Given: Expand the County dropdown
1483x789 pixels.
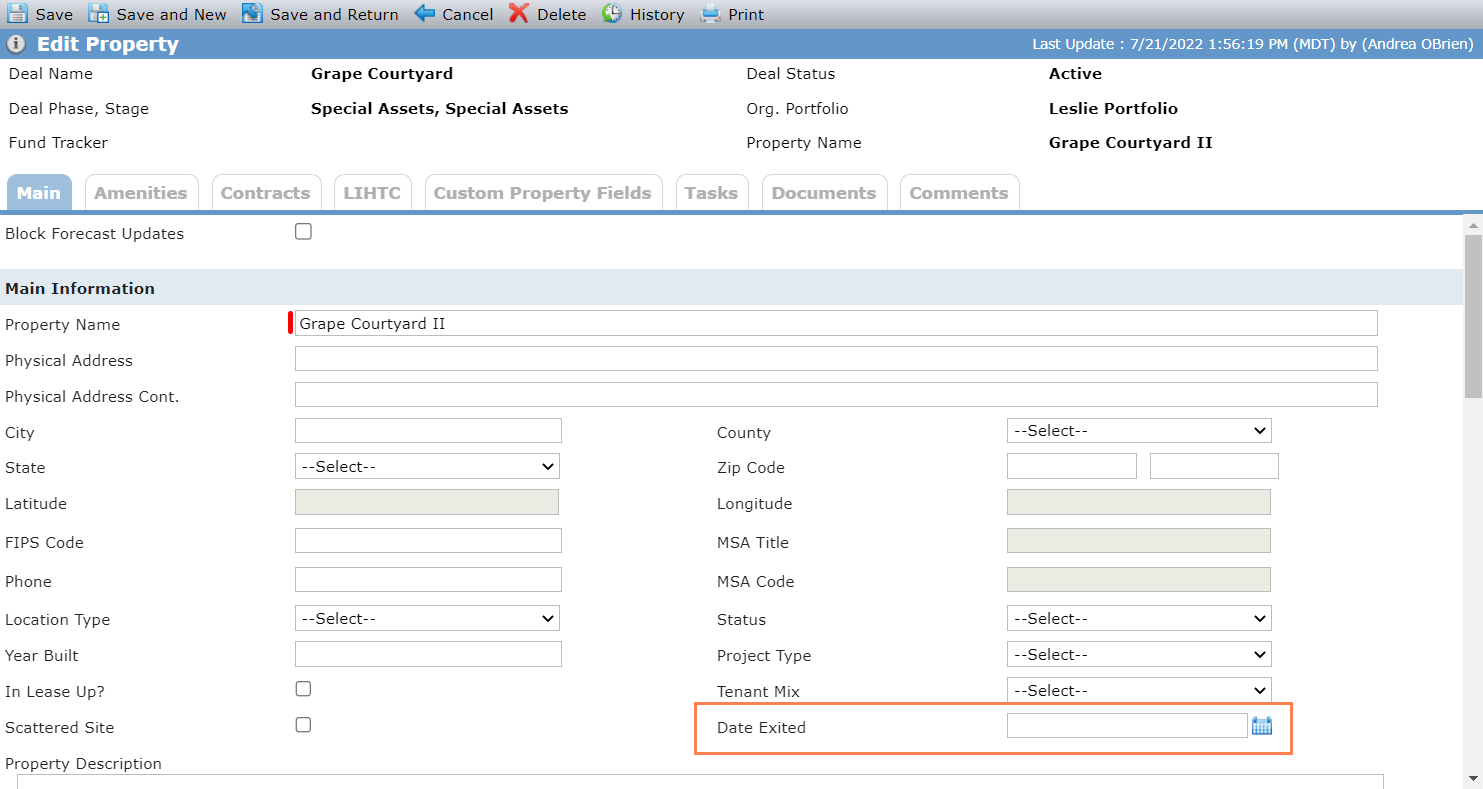Looking at the screenshot, I should (x=1139, y=431).
